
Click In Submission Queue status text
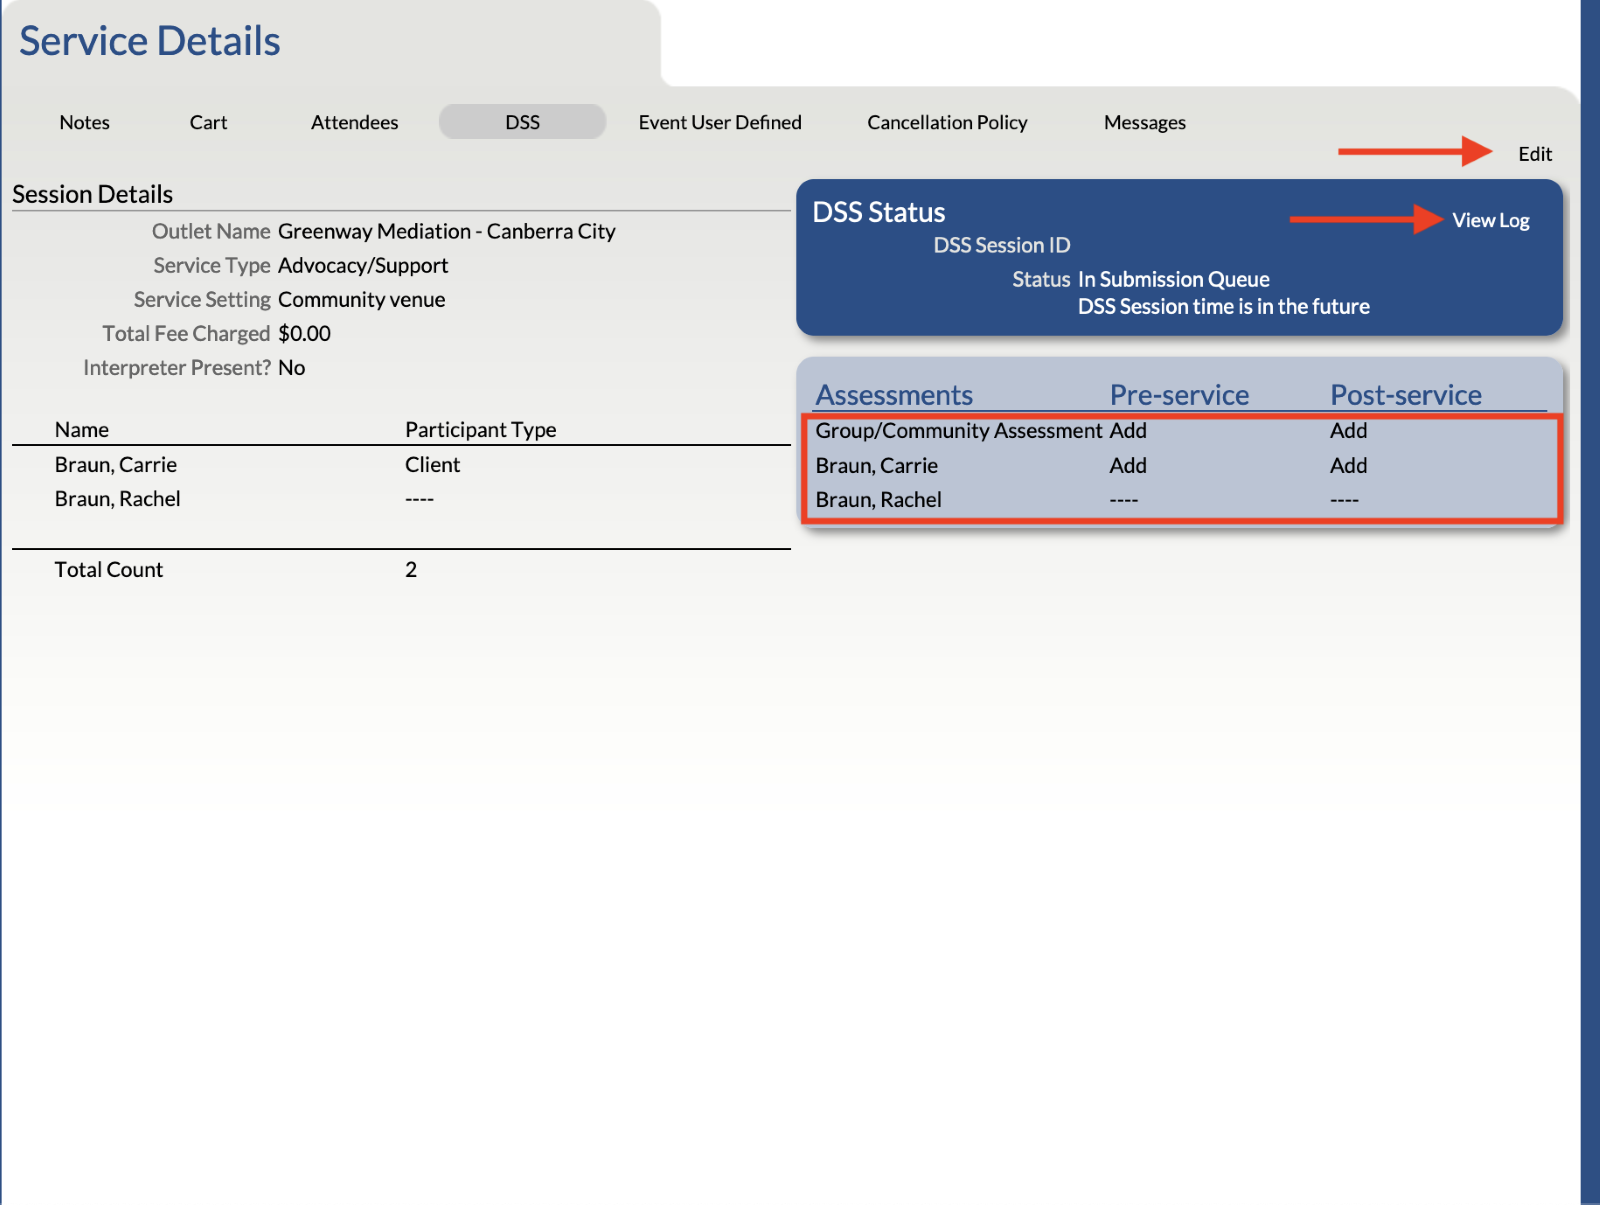tap(1173, 279)
